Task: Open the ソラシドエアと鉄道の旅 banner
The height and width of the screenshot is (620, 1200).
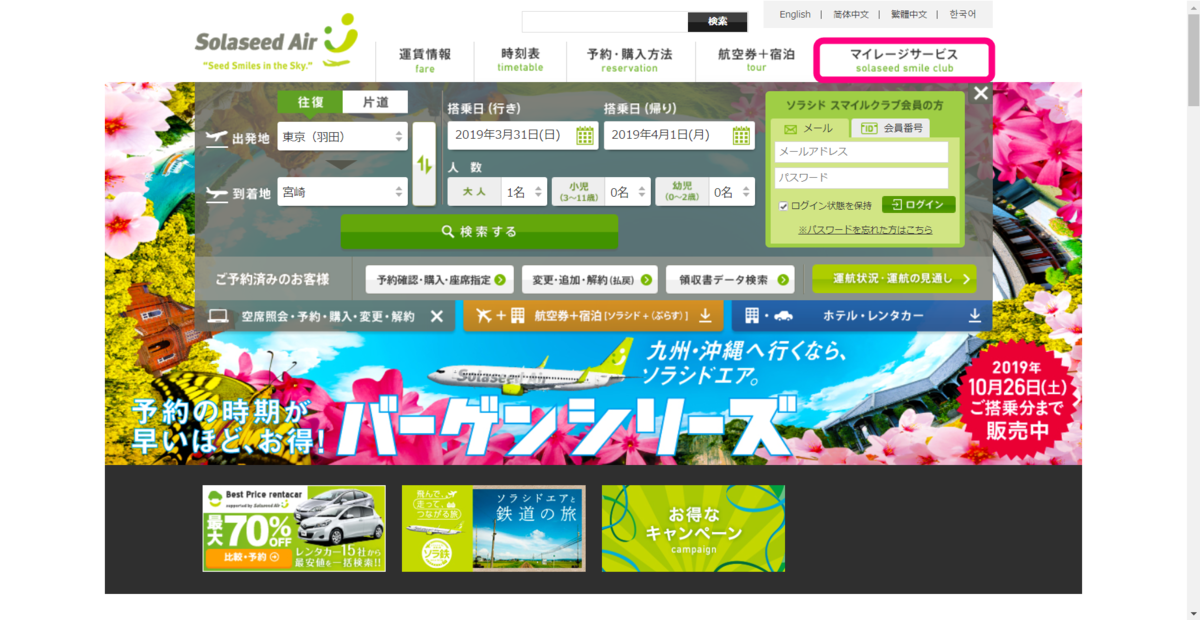Action: (x=493, y=528)
